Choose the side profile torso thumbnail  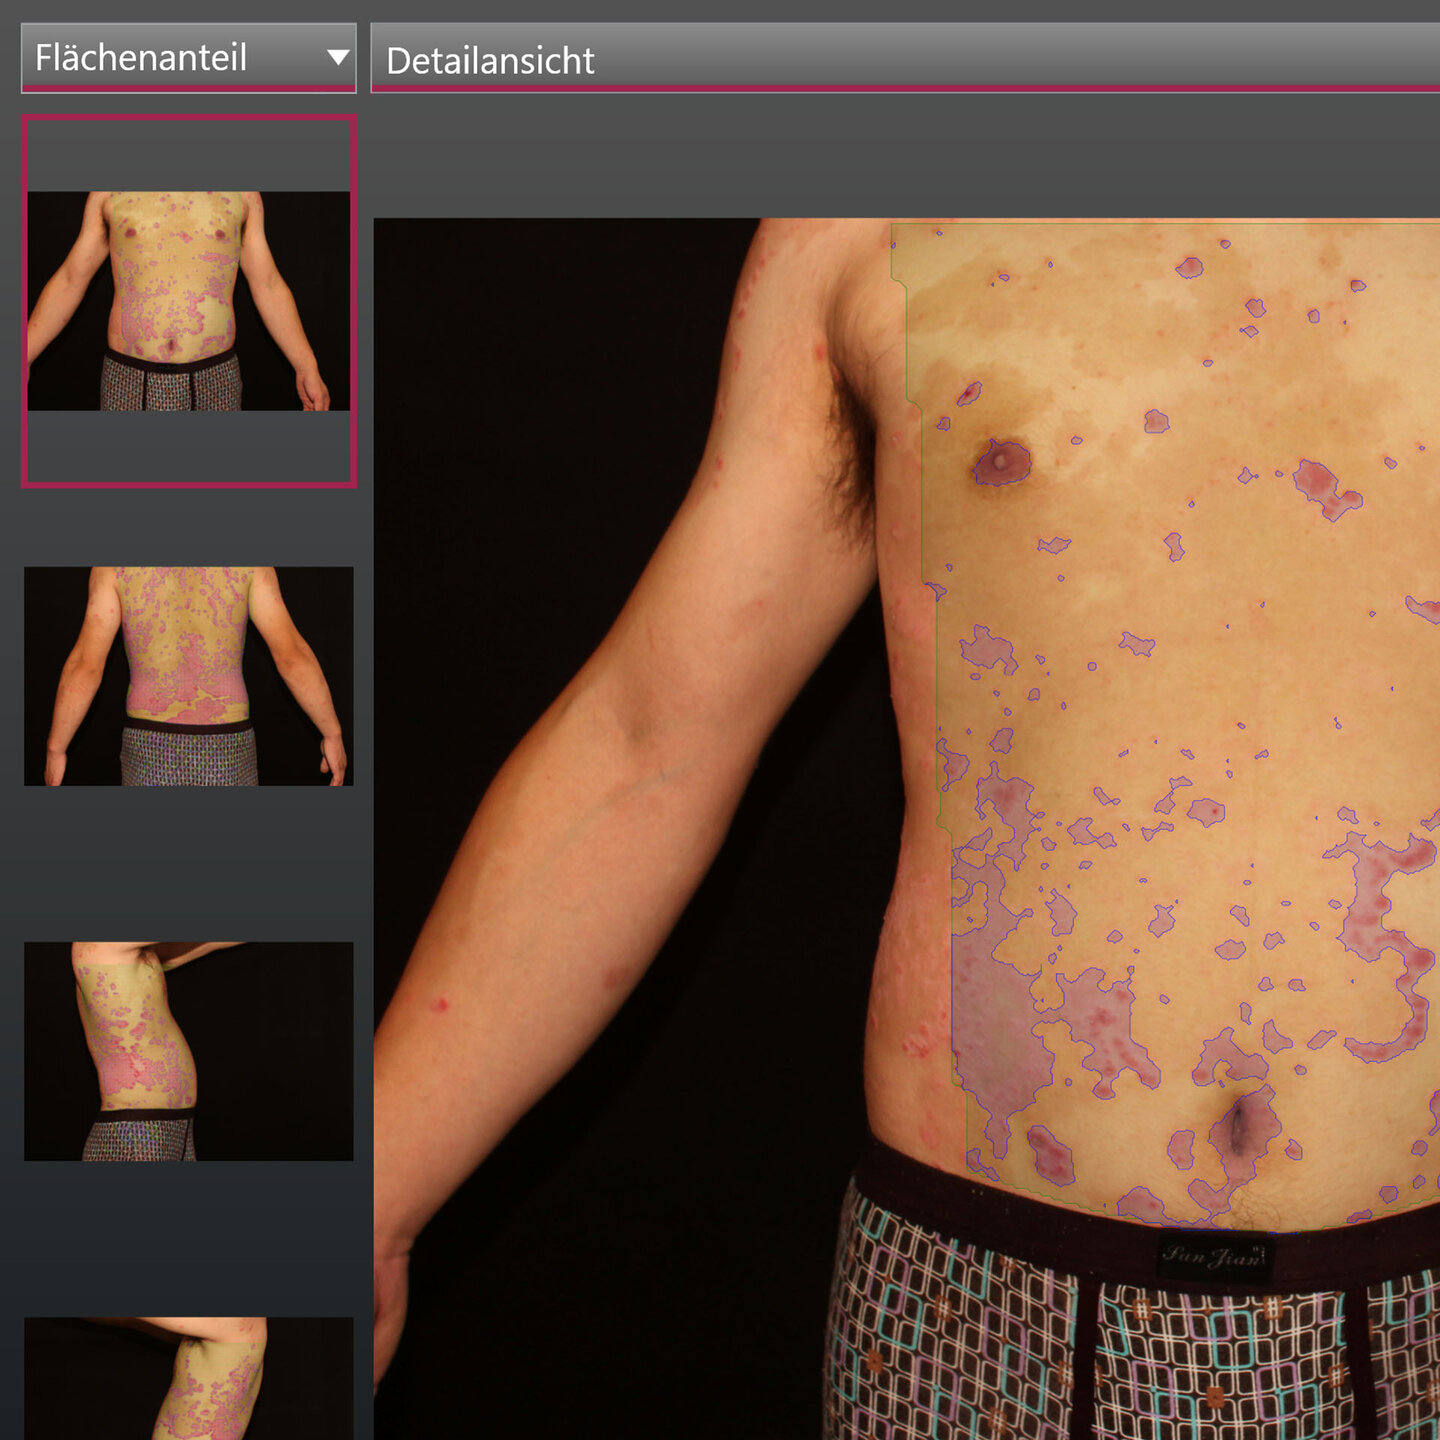(x=189, y=1051)
